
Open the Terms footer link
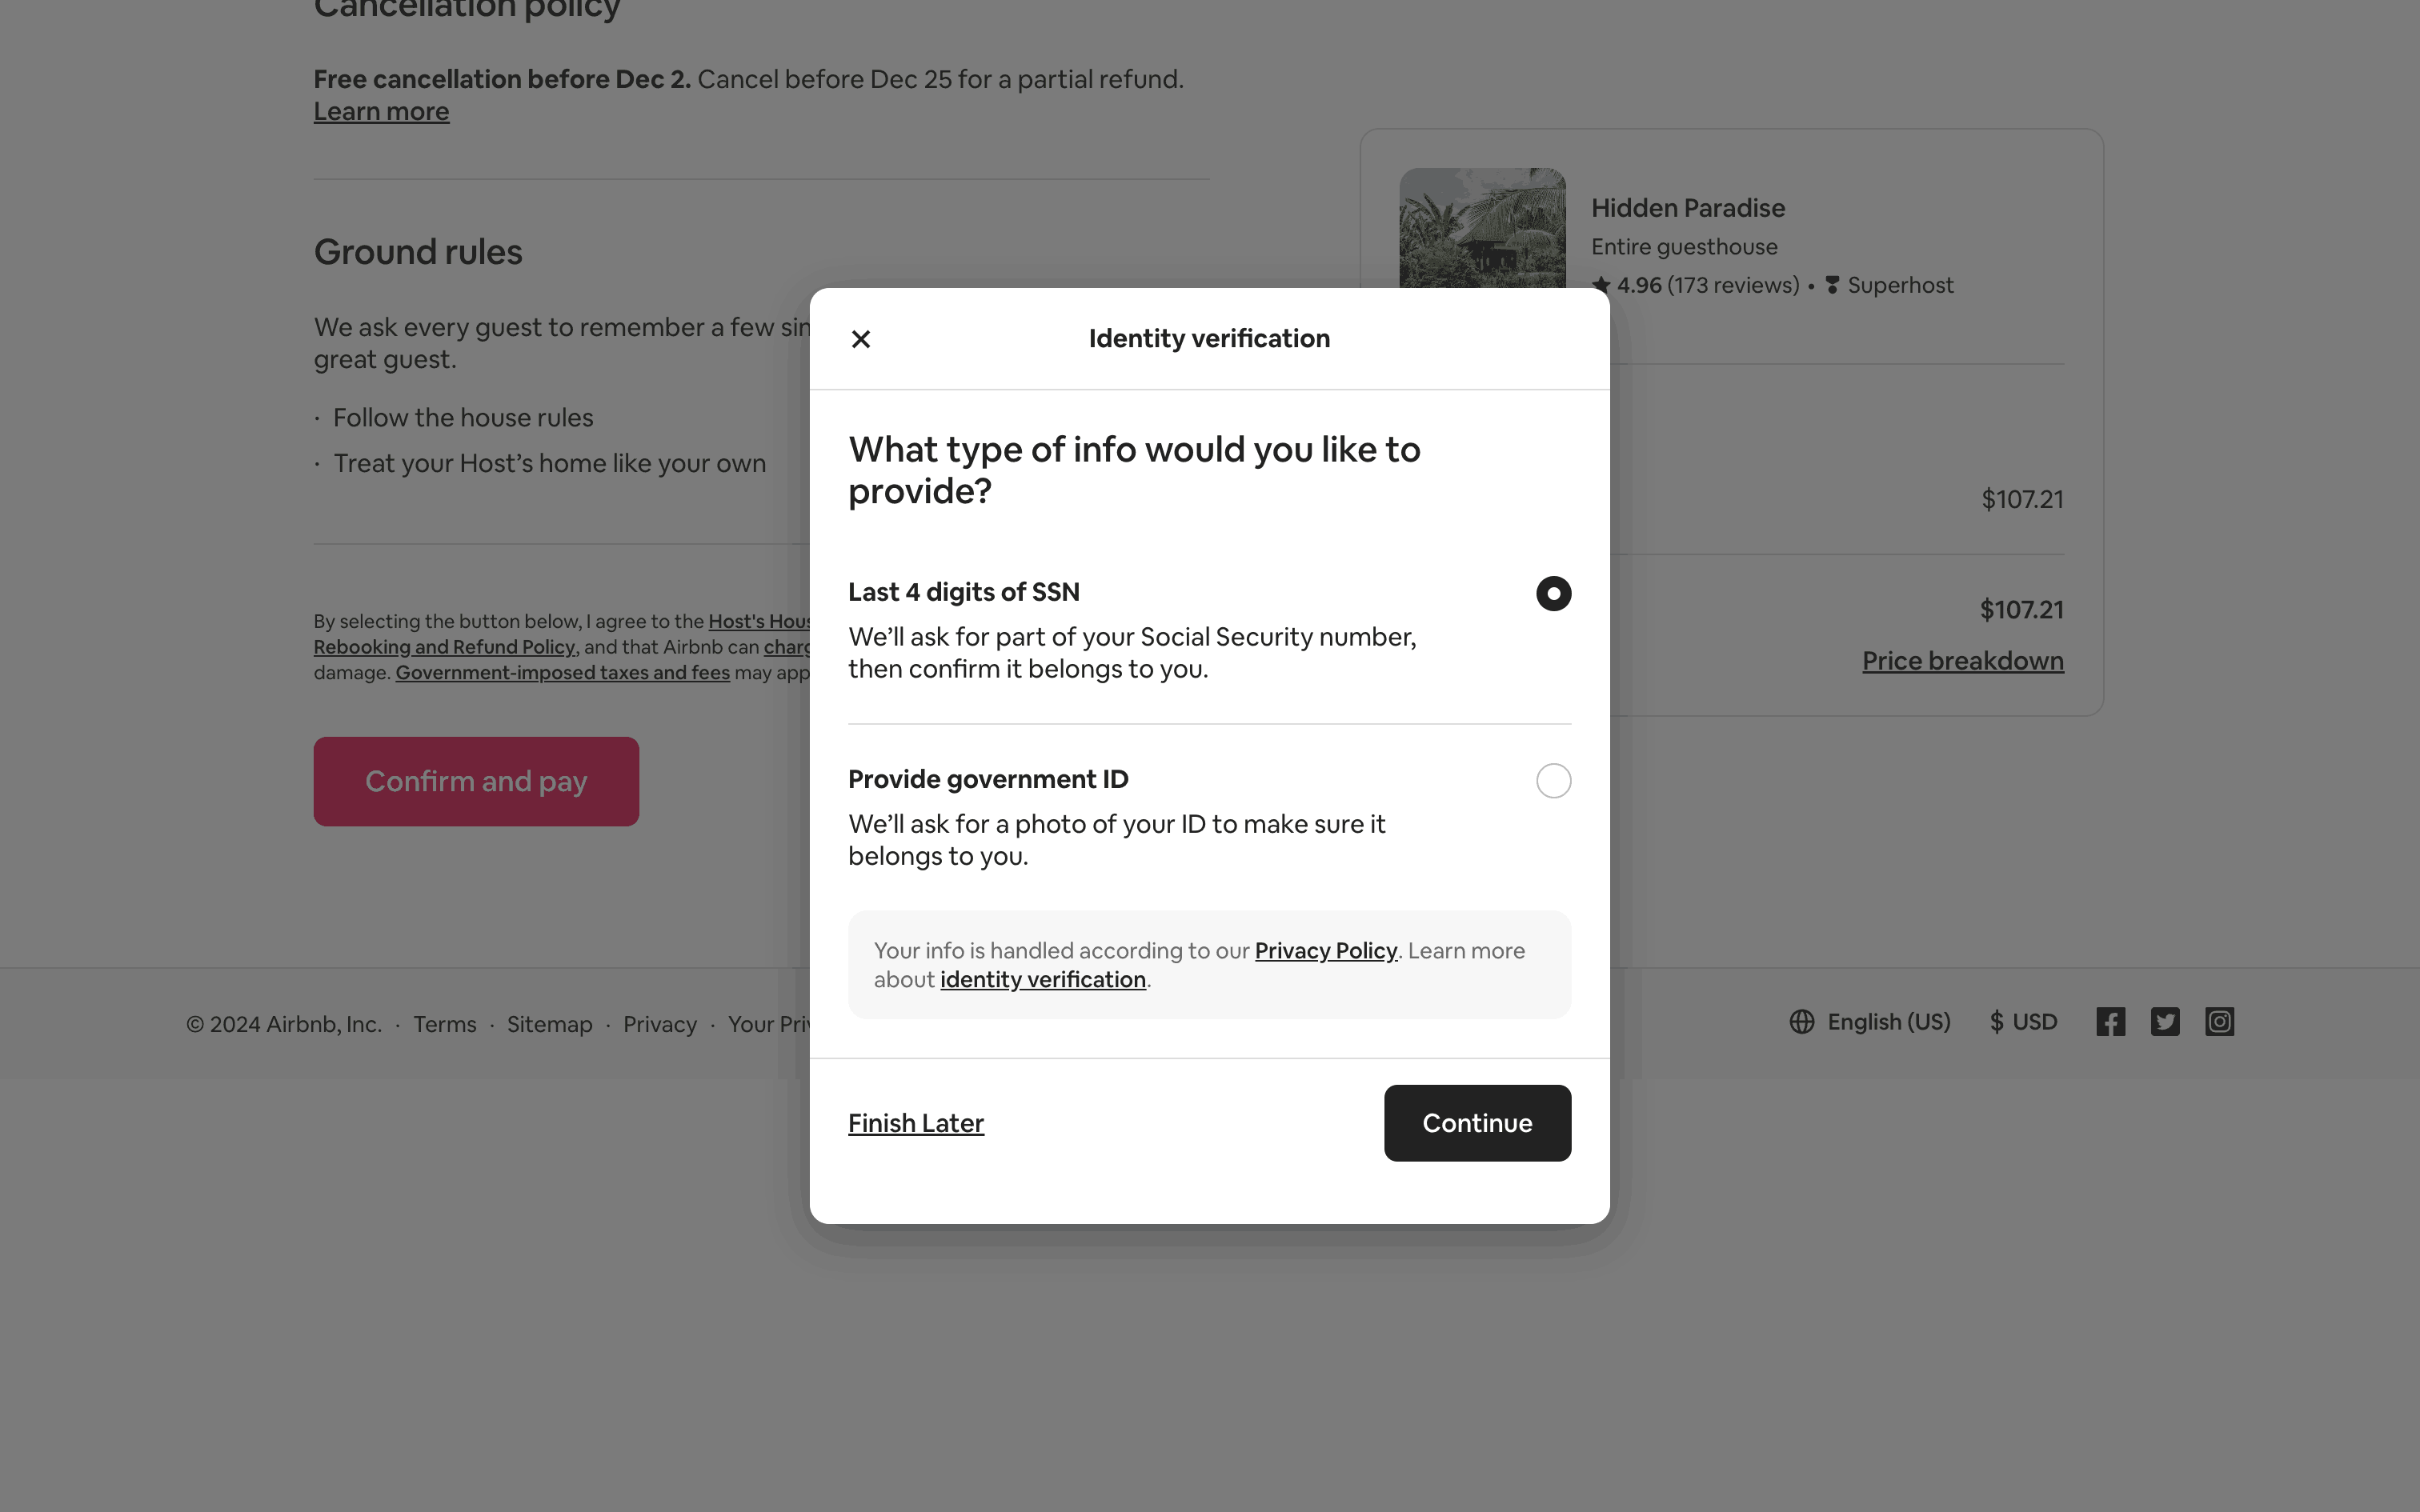444,1024
